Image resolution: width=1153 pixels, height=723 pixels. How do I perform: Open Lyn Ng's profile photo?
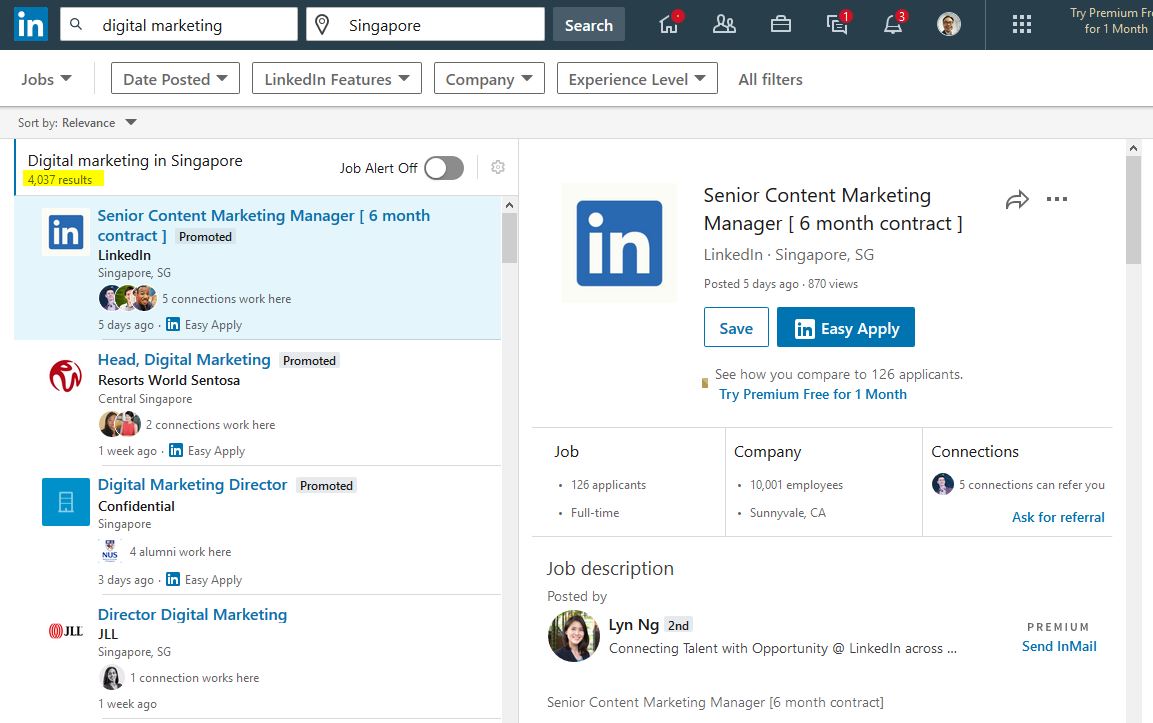574,635
